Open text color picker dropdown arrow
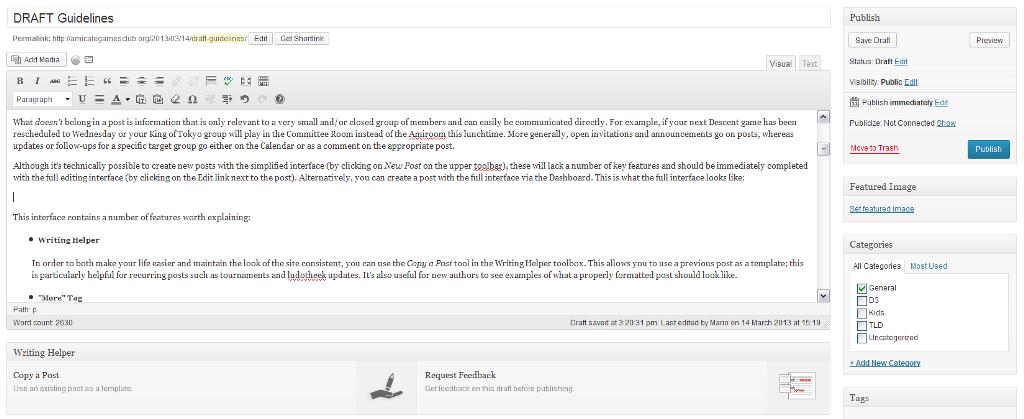The height and width of the screenshot is (419, 1024). [x=127, y=99]
